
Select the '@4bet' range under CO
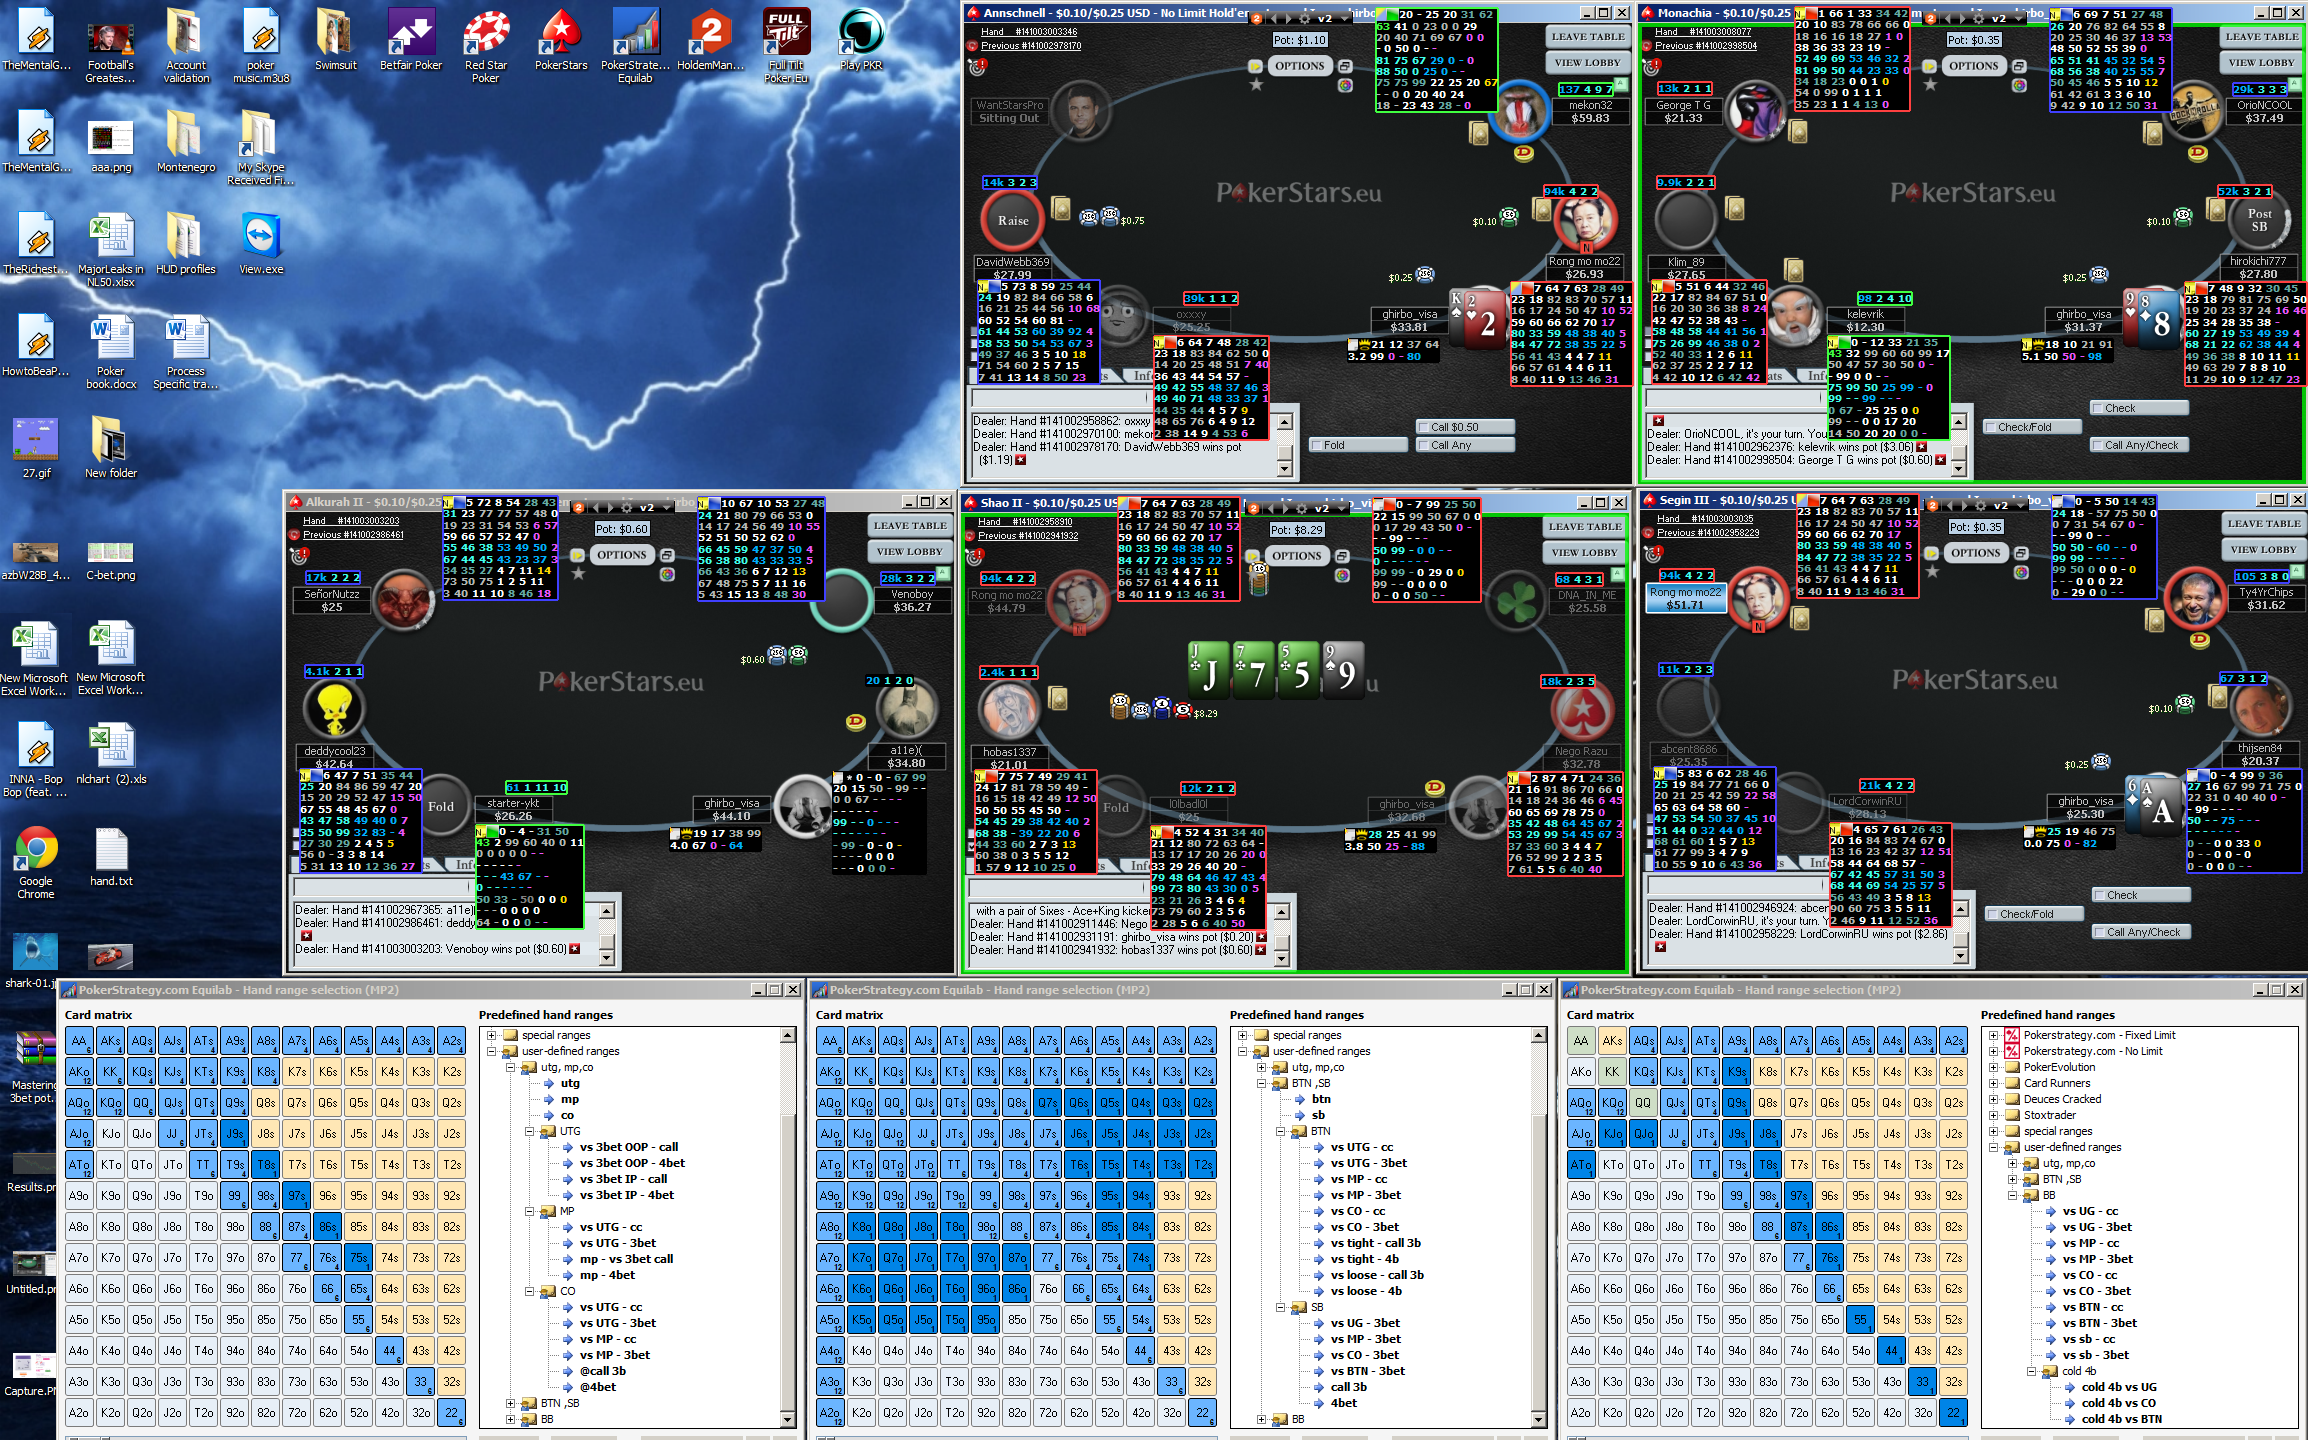(598, 1387)
